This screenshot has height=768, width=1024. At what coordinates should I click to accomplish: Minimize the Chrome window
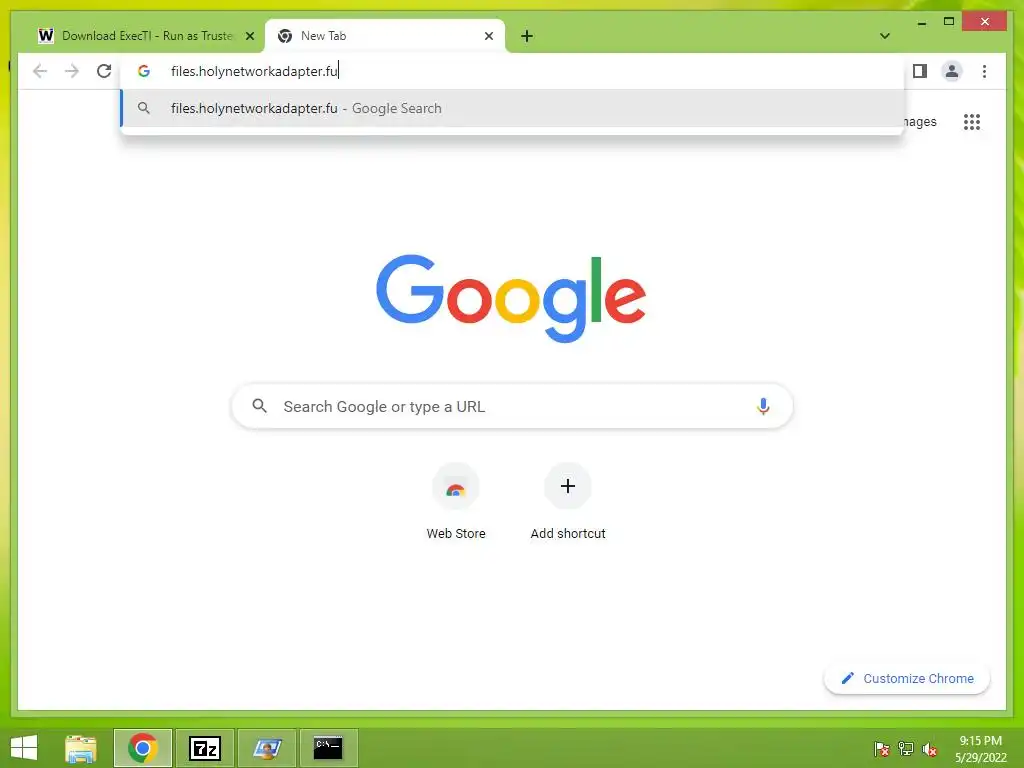921,22
